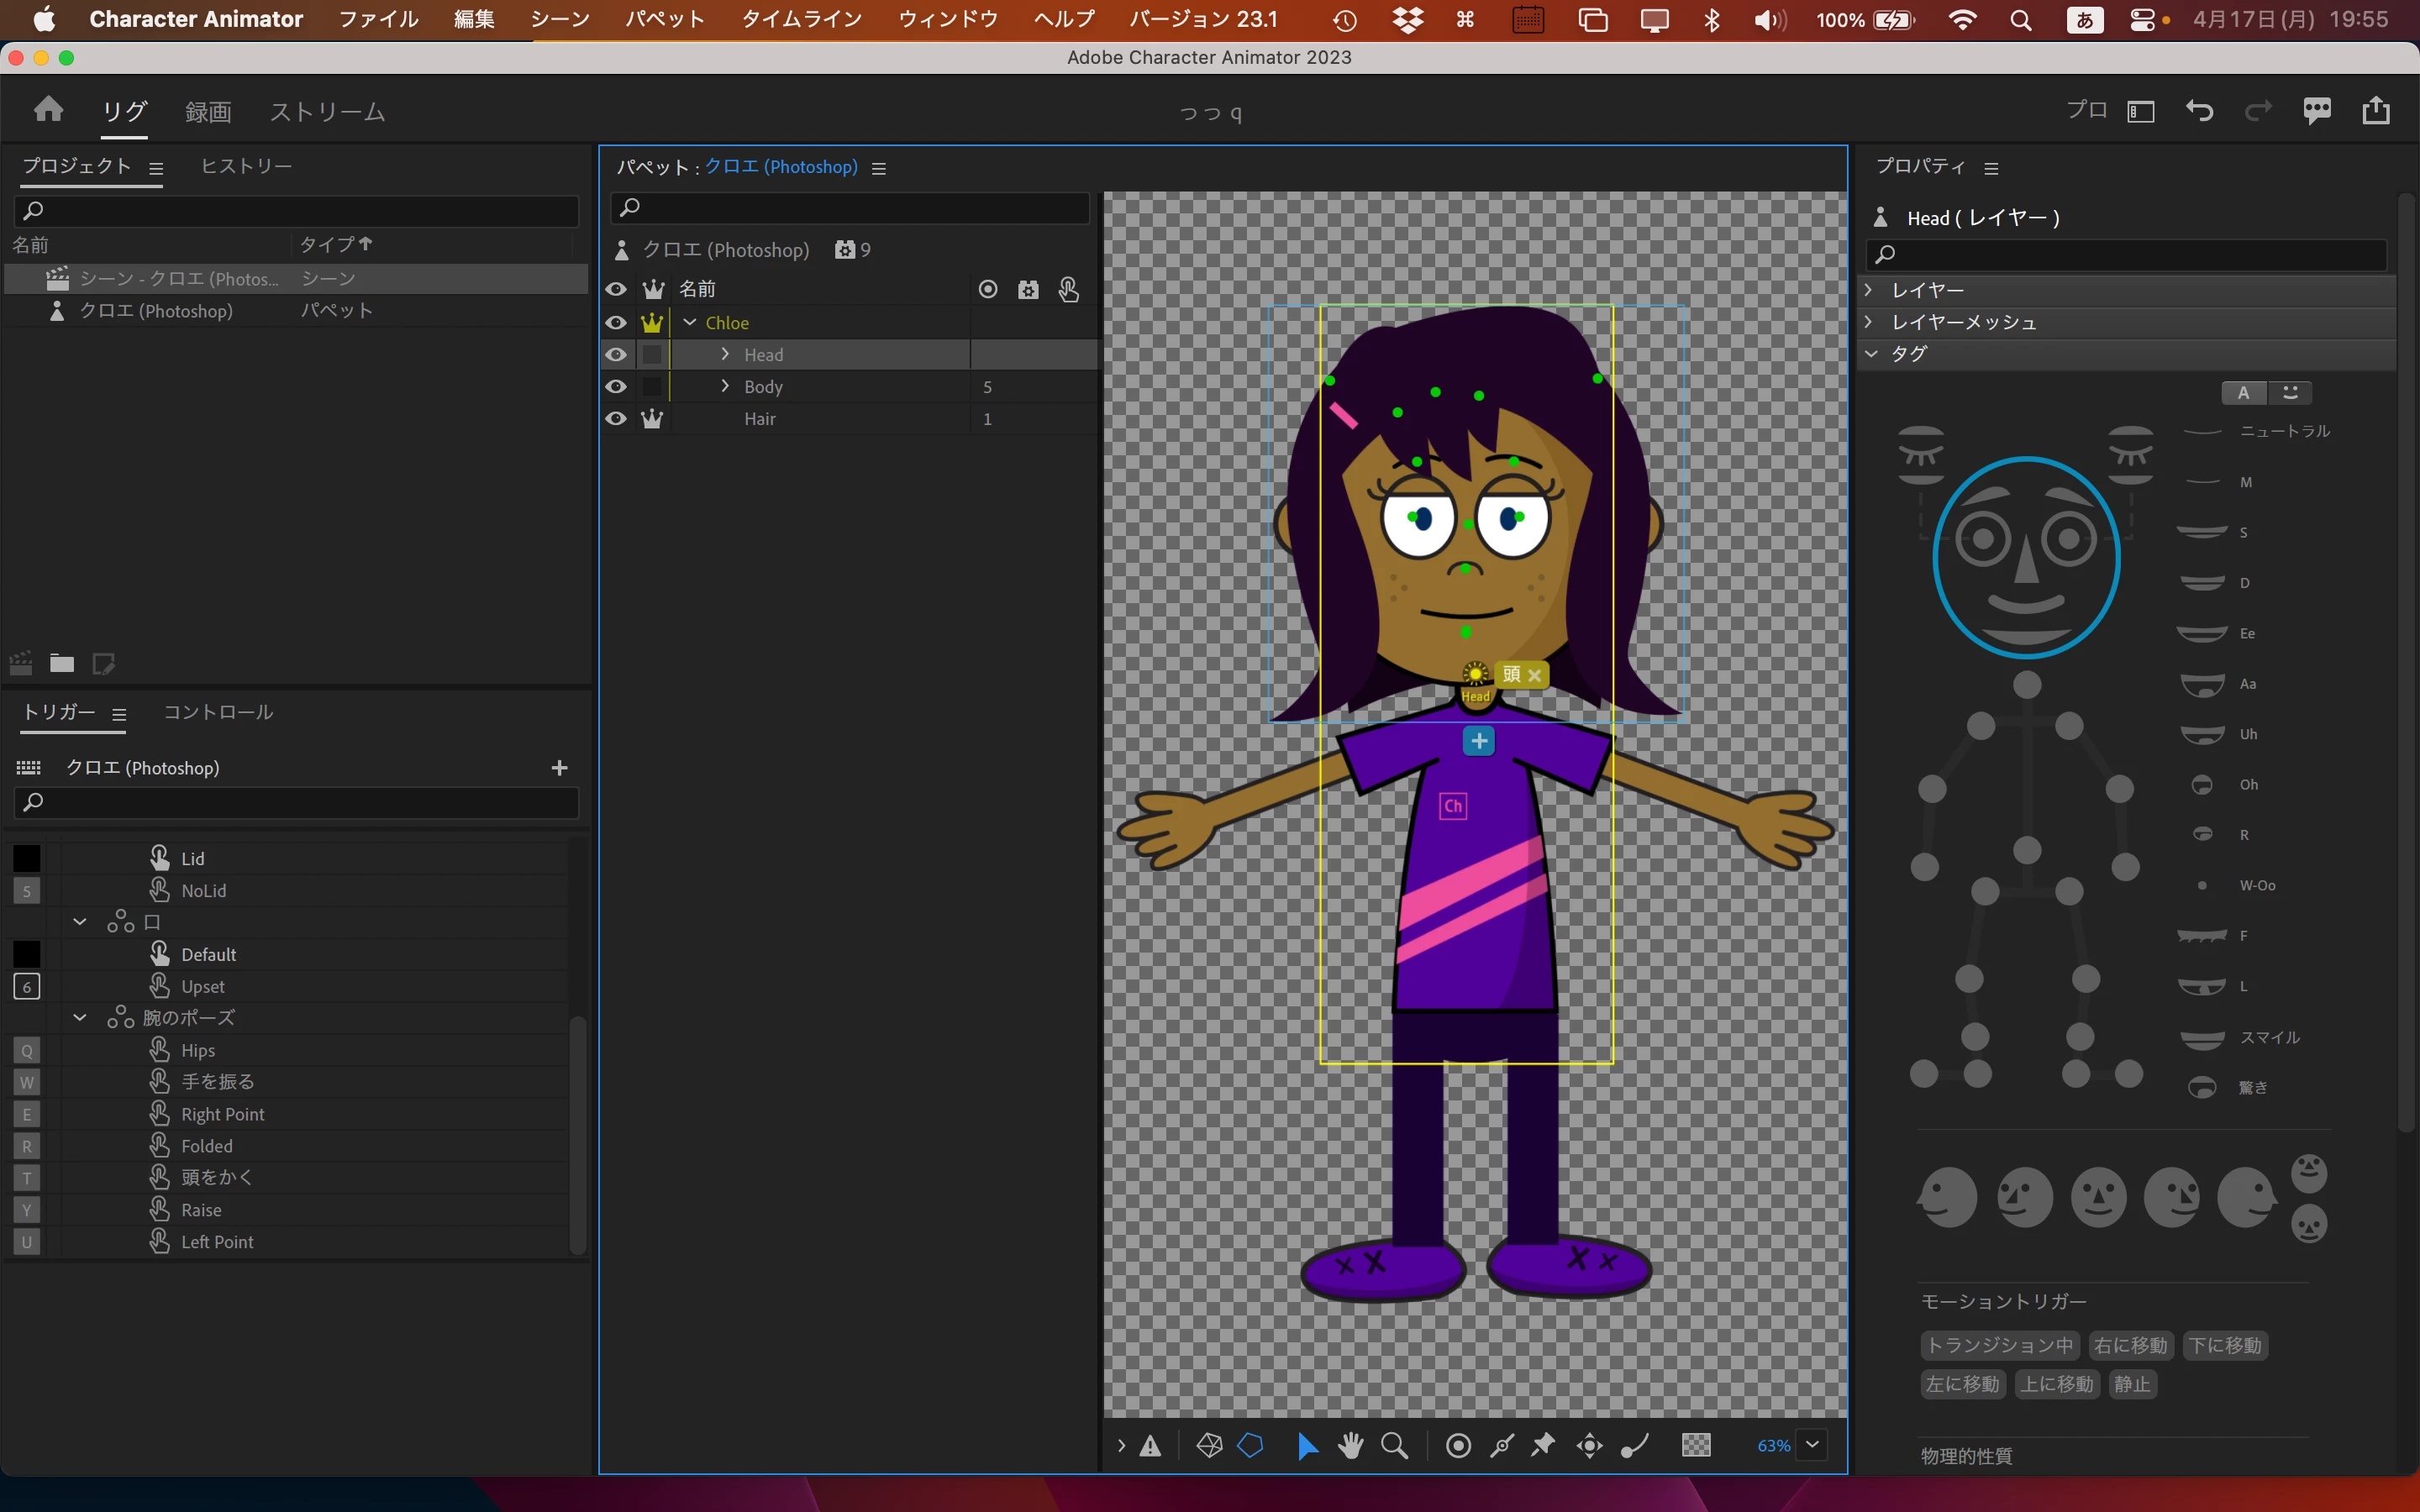The height and width of the screenshot is (1512, 2420).
Task: Toggle visibility of the Hair layer
Action: coord(616,419)
